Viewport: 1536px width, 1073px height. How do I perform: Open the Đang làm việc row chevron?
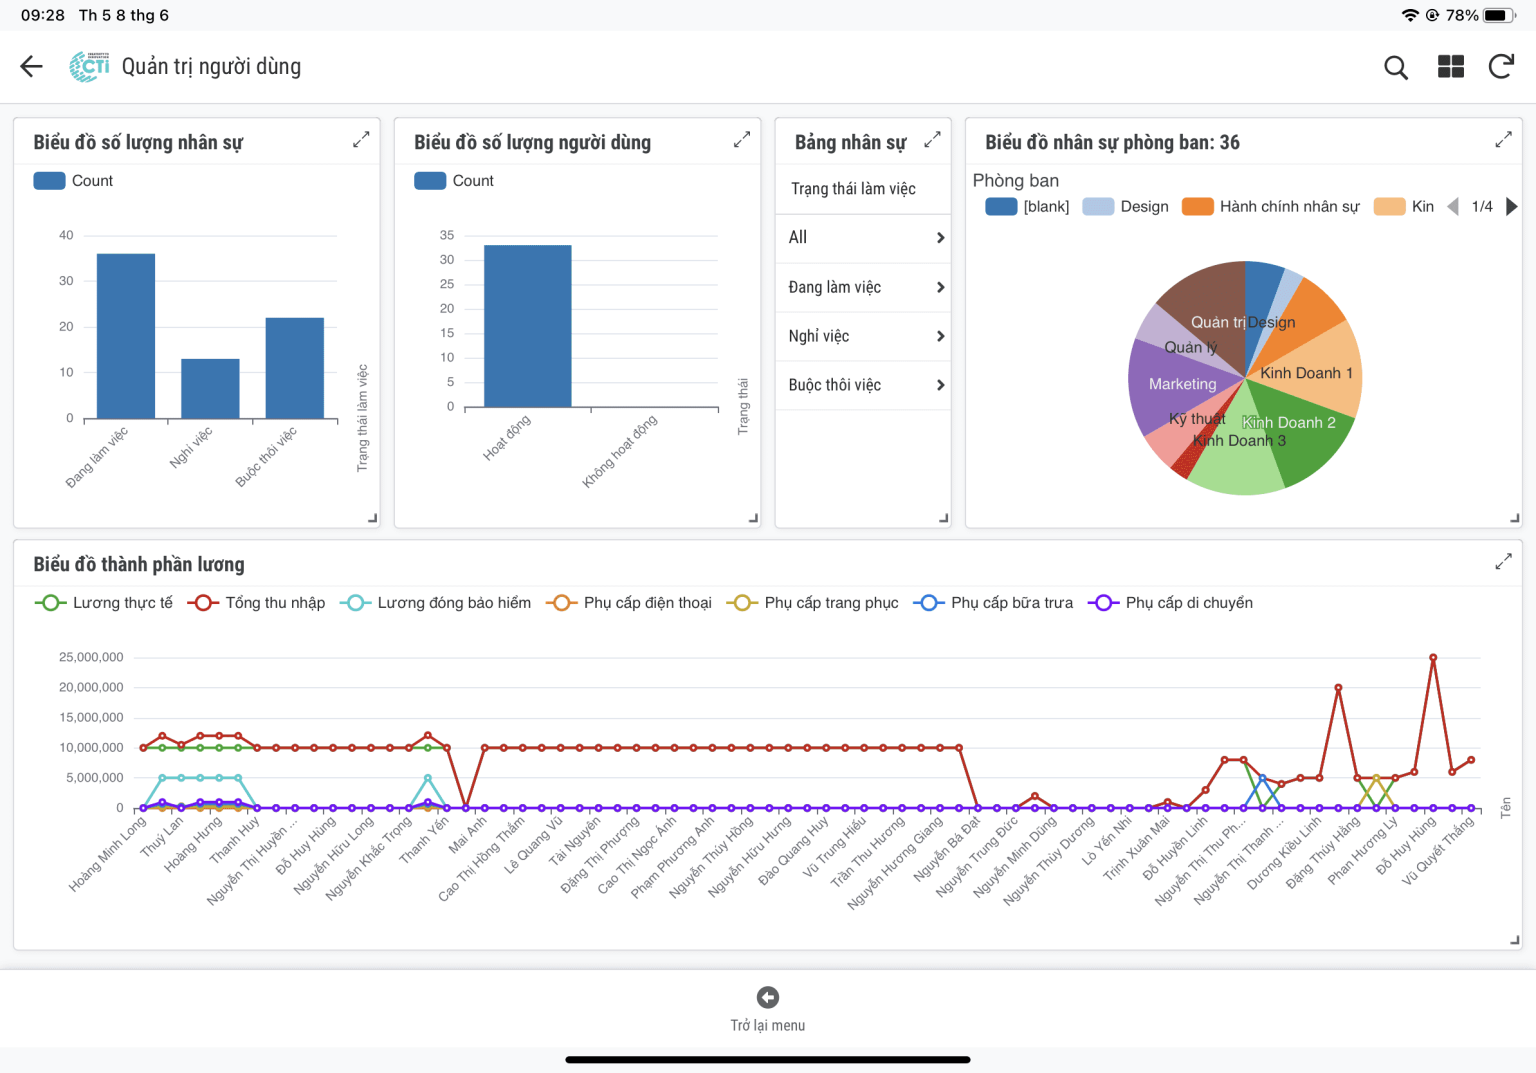[x=940, y=287]
